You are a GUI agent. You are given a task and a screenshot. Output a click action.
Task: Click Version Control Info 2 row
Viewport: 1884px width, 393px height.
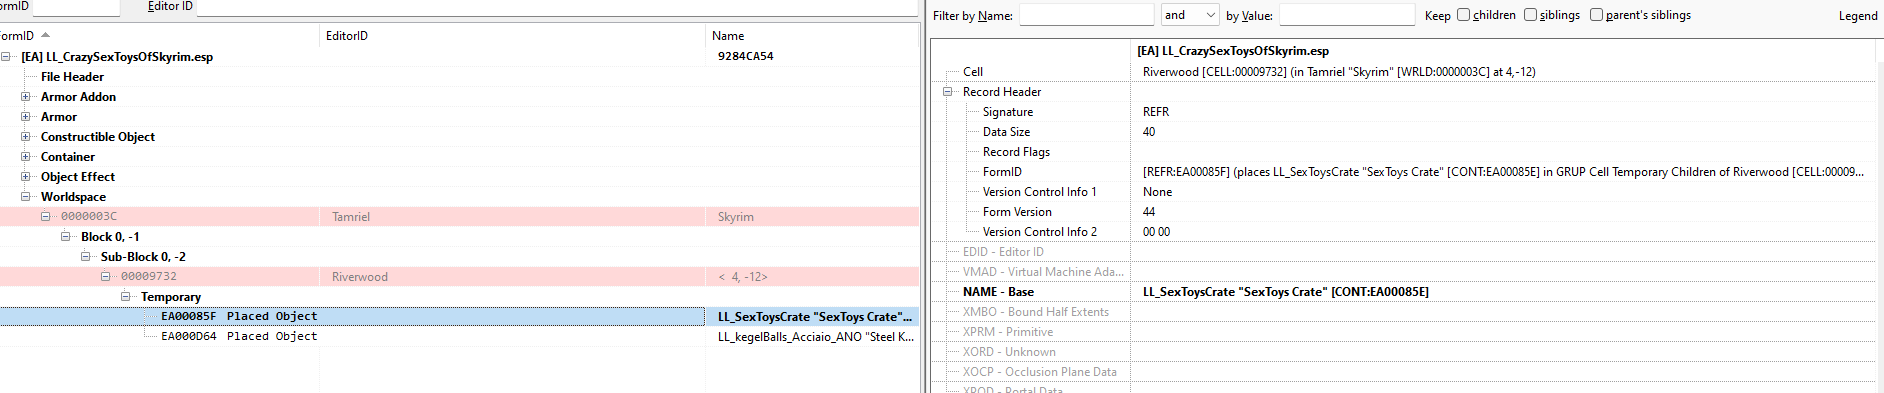coord(1404,232)
